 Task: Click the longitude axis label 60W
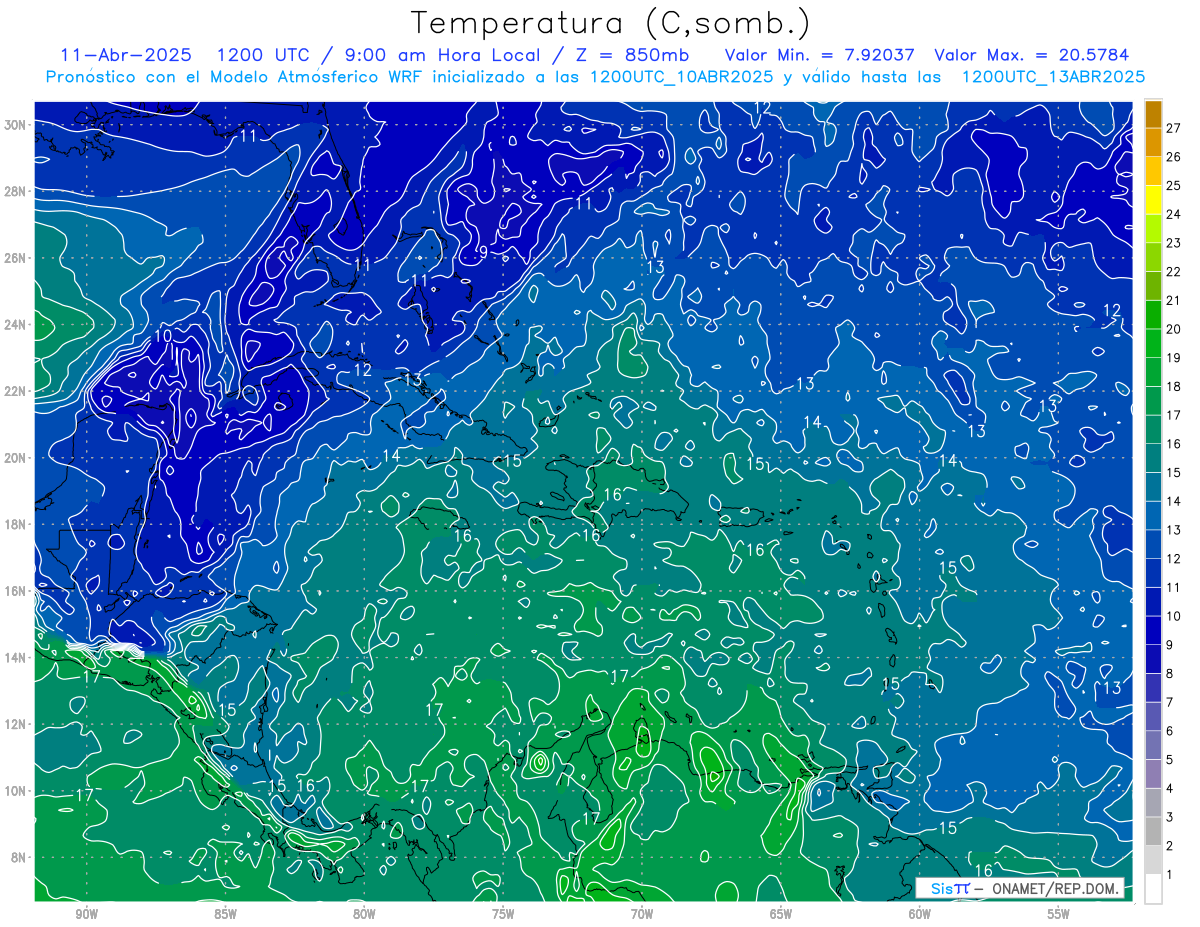pyautogui.click(x=920, y=914)
